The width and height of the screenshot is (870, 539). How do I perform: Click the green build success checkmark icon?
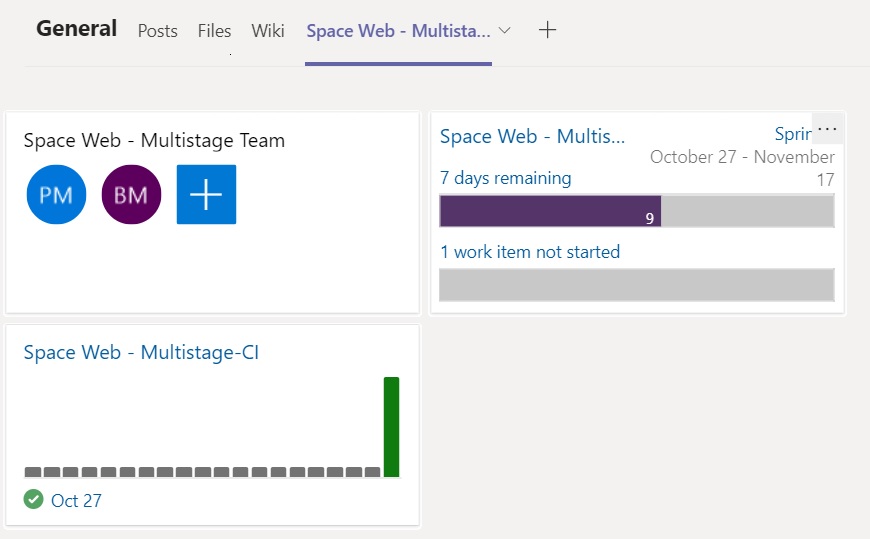[34, 500]
